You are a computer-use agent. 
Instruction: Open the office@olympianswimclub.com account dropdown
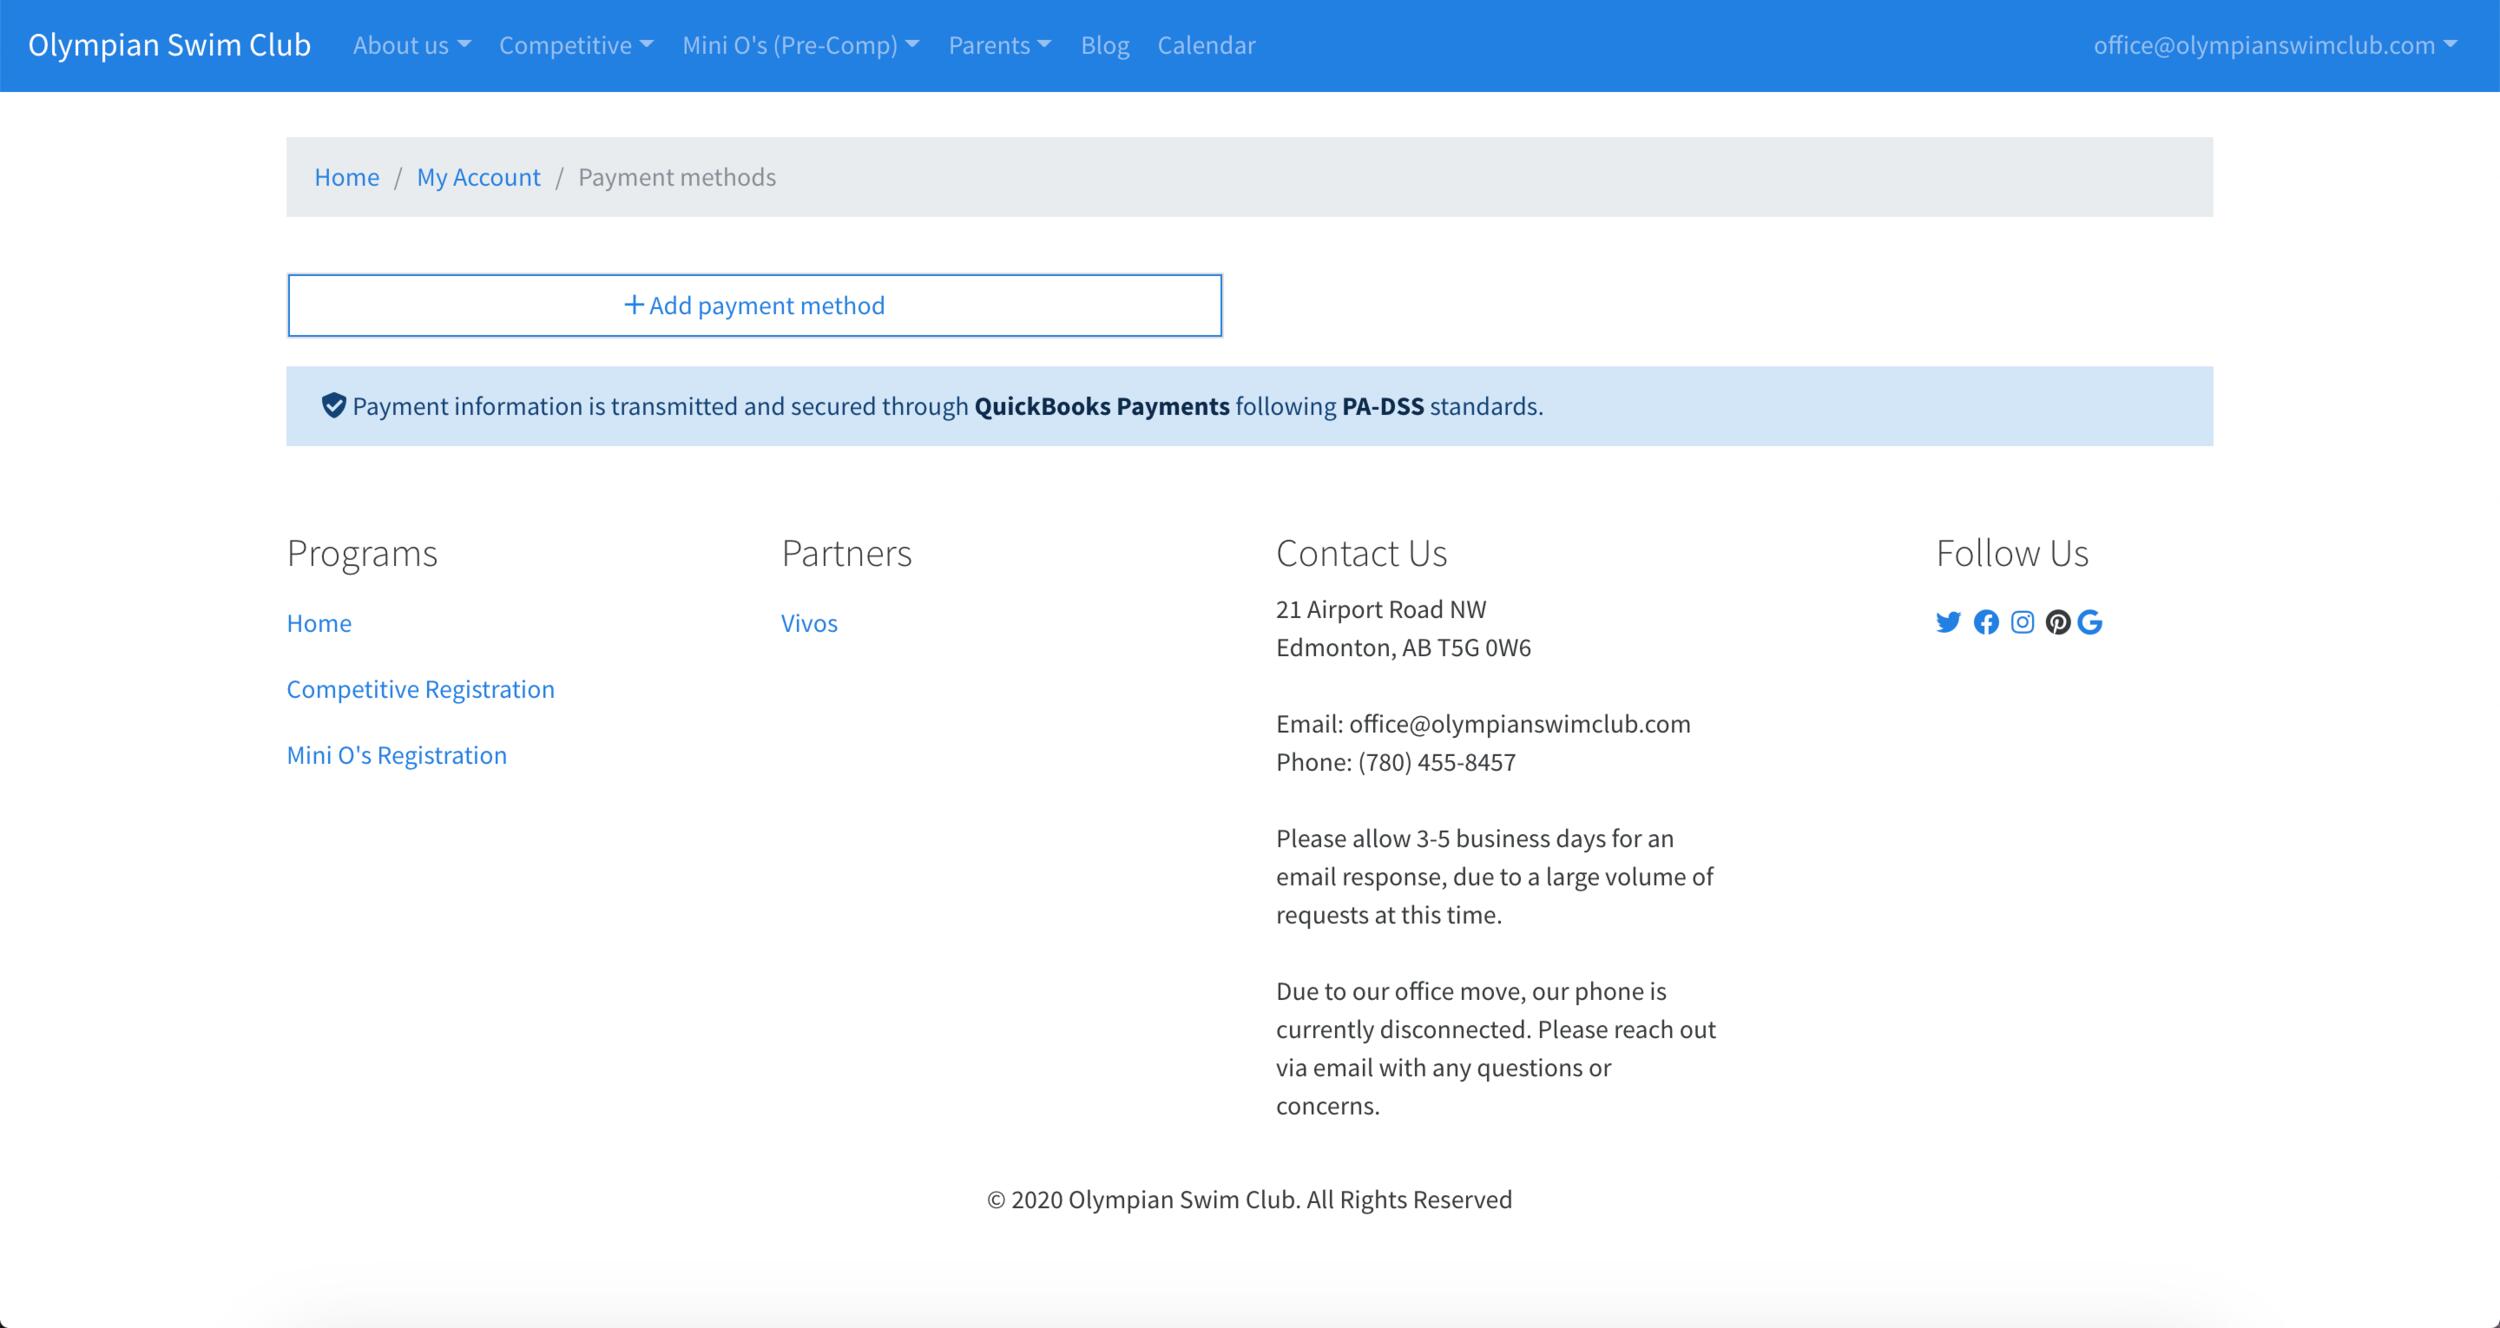(2274, 45)
